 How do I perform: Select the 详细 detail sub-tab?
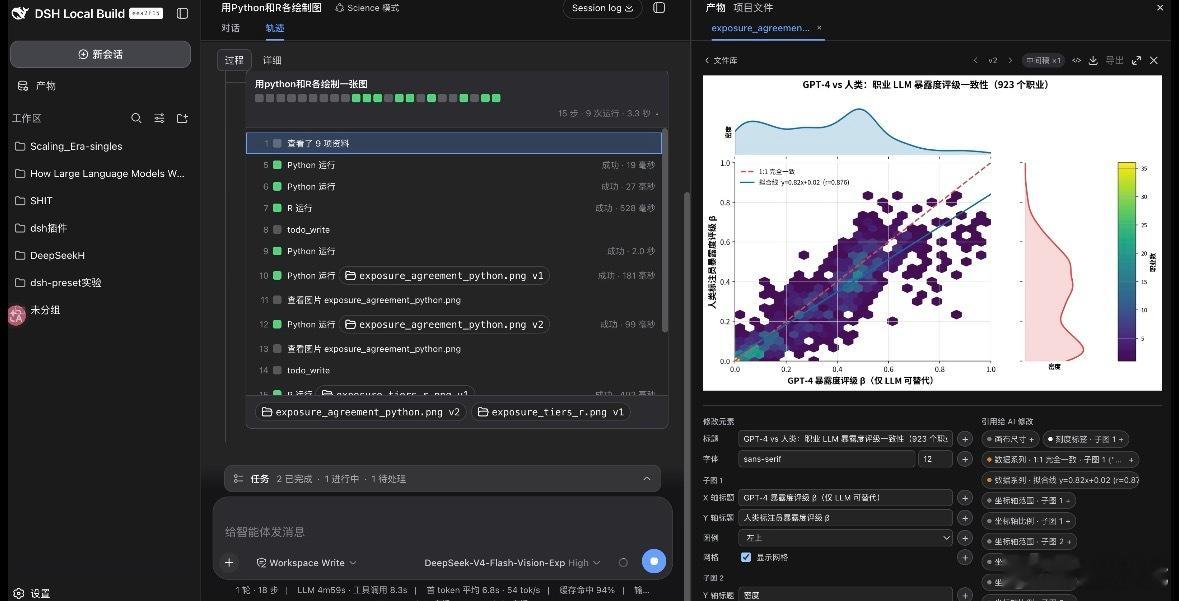[272, 60]
